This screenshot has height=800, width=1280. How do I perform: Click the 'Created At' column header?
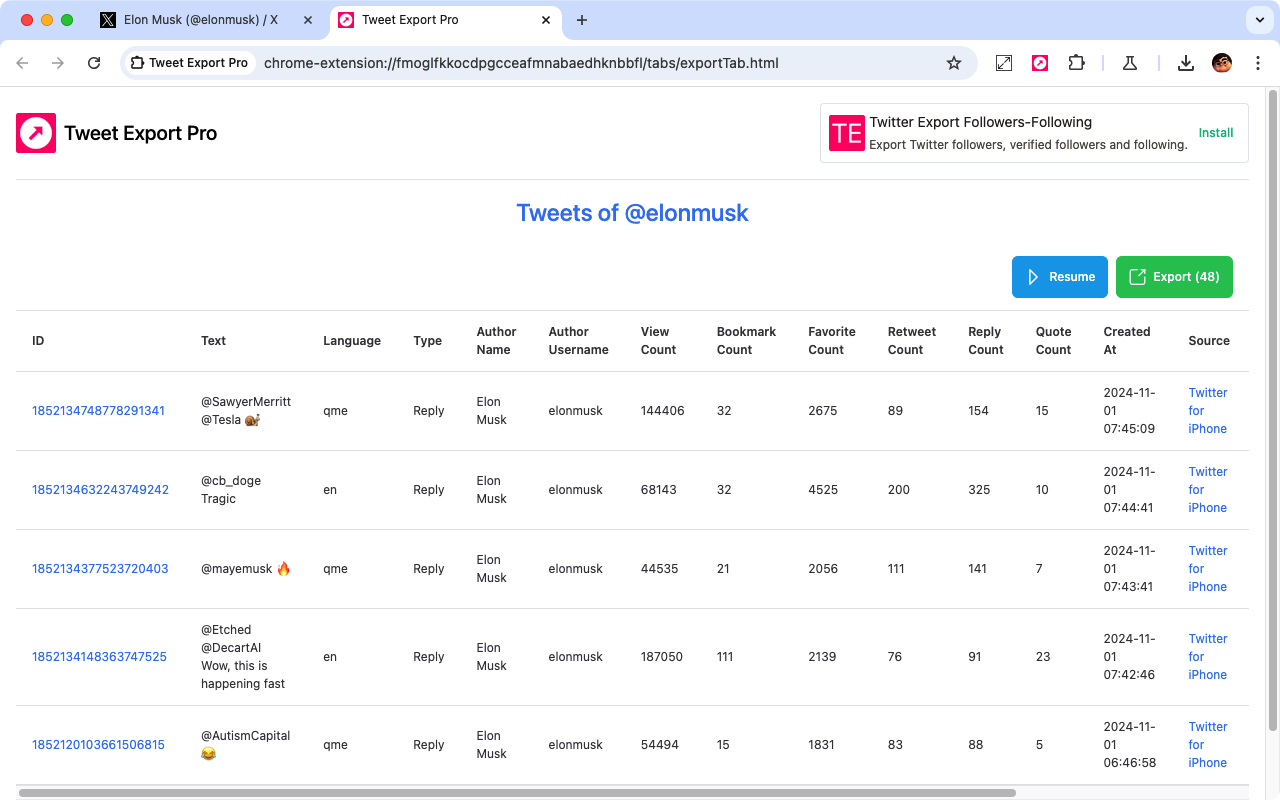click(1127, 341)
